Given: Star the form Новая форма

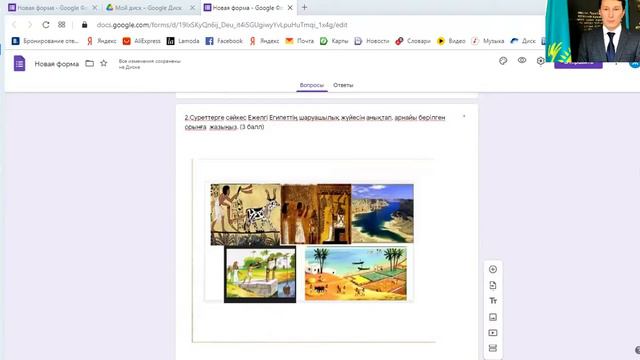Looking at the screenshot, I should point(104,63).
